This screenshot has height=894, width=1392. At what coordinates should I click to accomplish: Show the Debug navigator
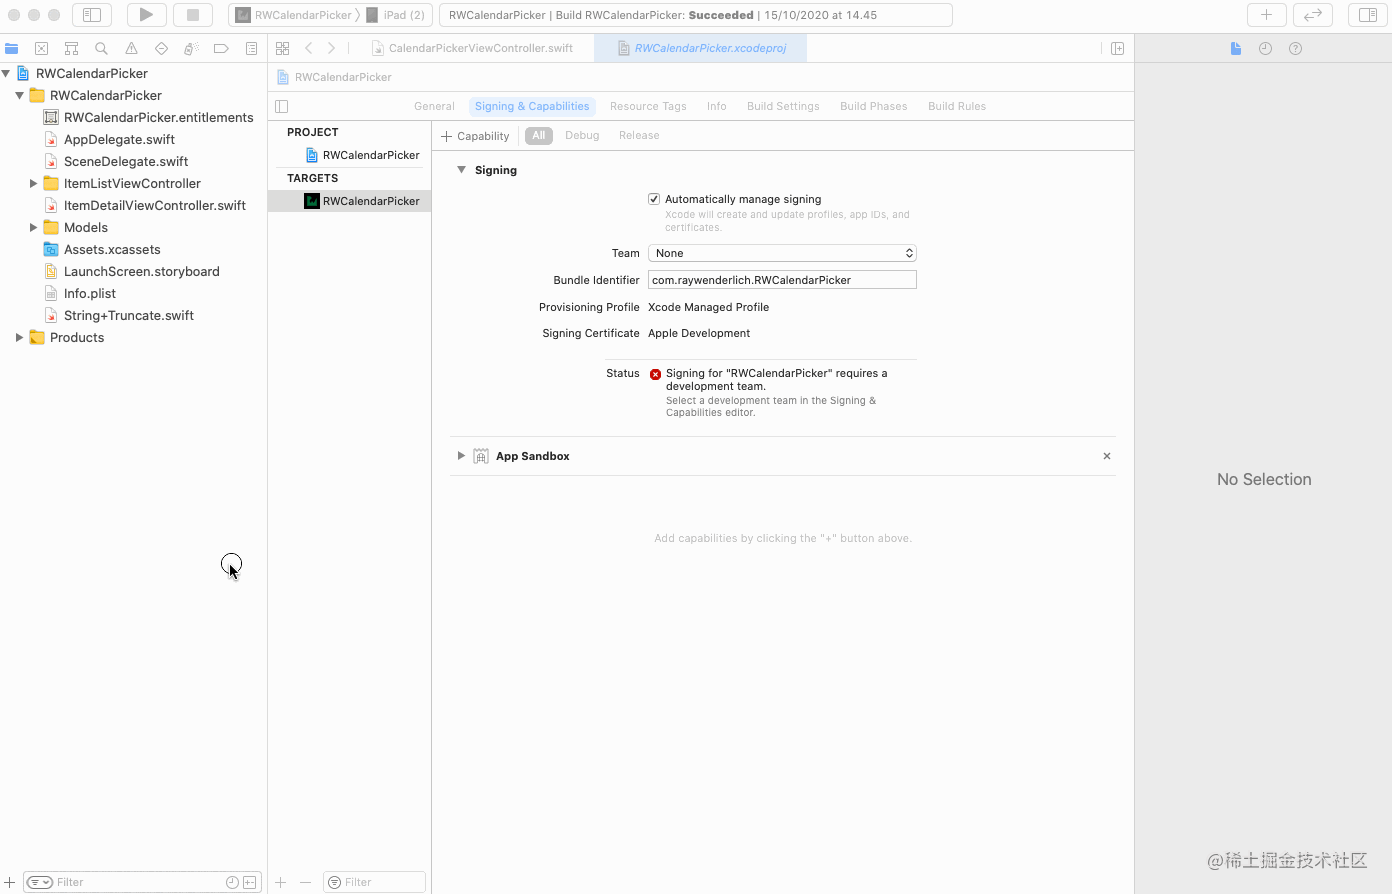pos(191,48)
